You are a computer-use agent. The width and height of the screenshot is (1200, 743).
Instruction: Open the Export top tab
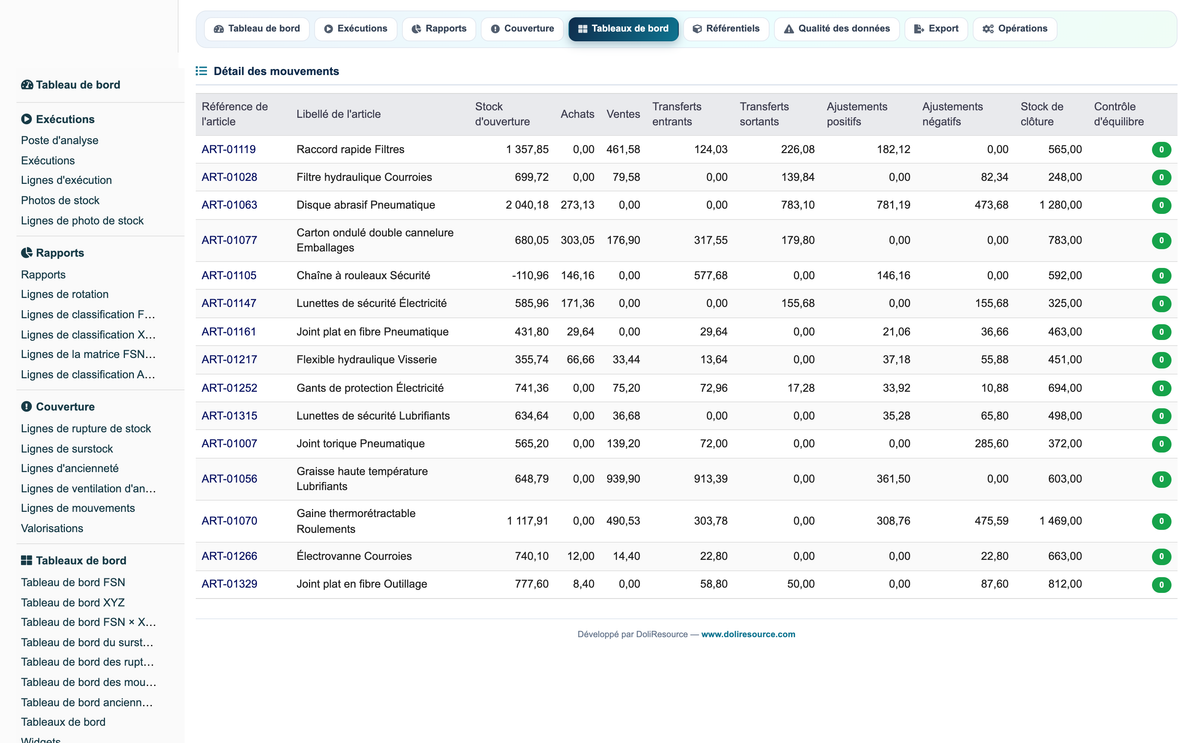tap(936, 29)
